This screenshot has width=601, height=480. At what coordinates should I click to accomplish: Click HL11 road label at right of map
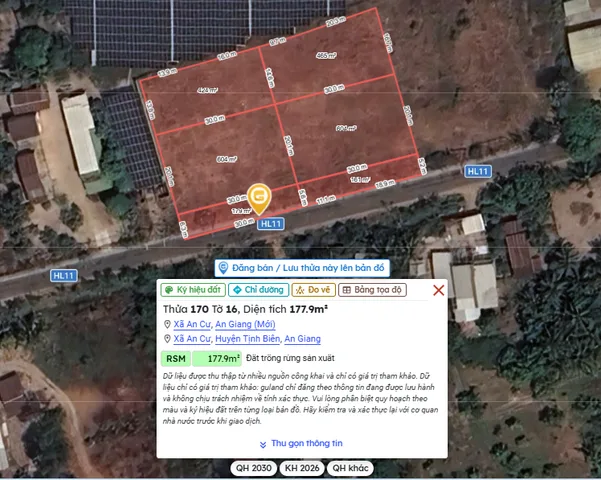click(x=478, y=171)
